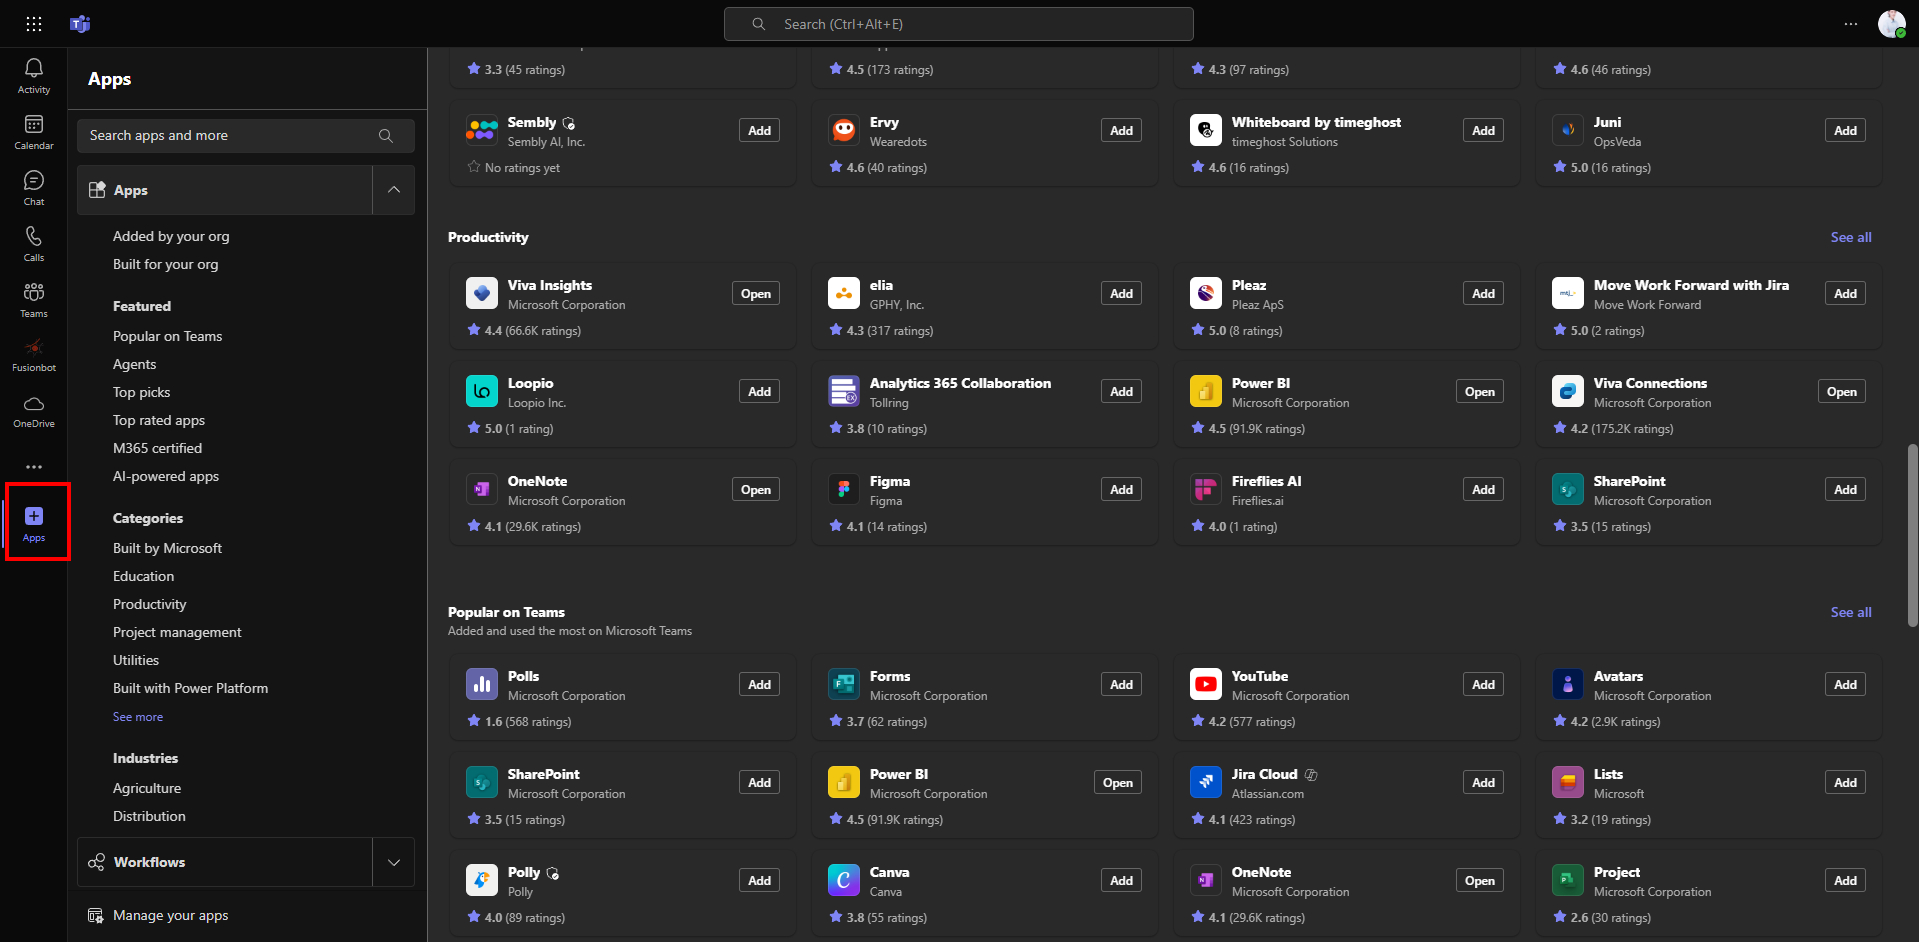
Task: Click the Sembly app icon
Action: (x=482, y=130)
